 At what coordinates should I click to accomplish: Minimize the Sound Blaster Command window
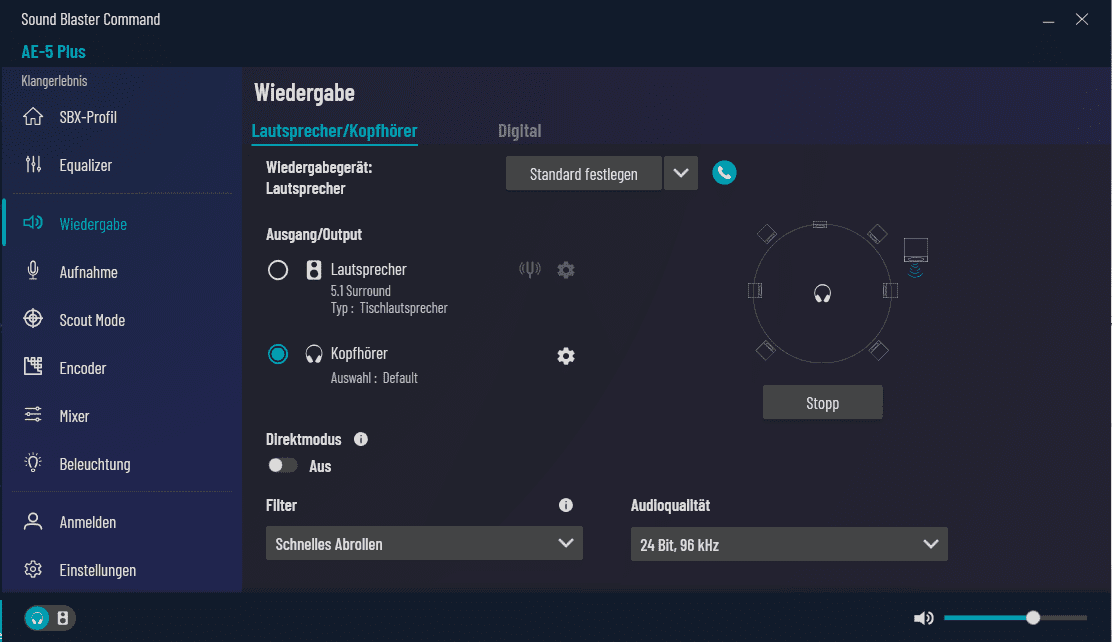point(1048,21)
